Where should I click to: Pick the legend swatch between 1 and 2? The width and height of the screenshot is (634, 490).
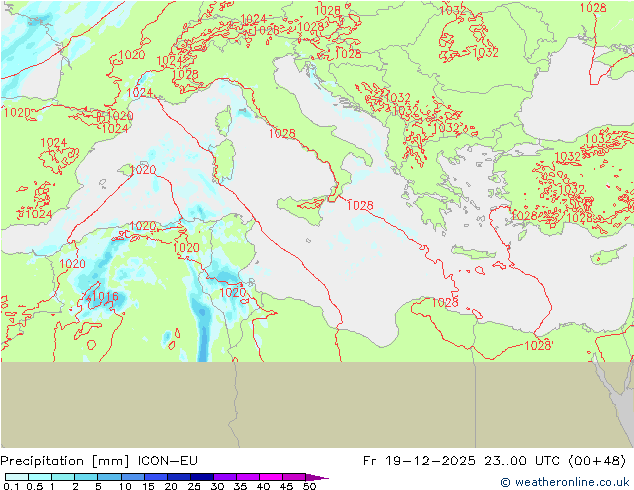tap(63, 477)
